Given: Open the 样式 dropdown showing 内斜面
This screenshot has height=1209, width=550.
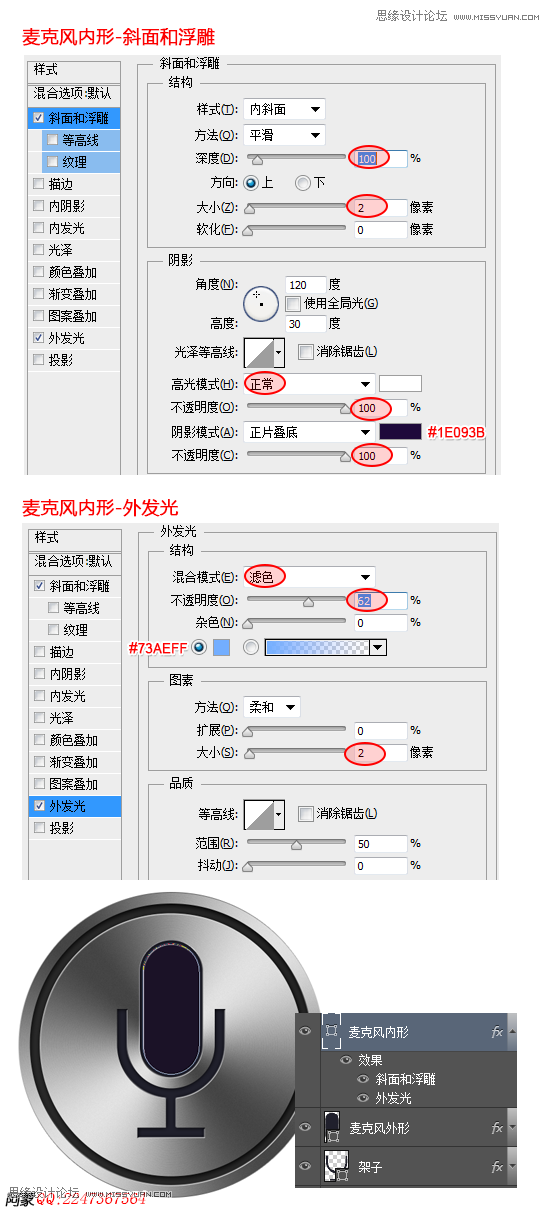Looking at the screenshot, I should tap(285, 109).
